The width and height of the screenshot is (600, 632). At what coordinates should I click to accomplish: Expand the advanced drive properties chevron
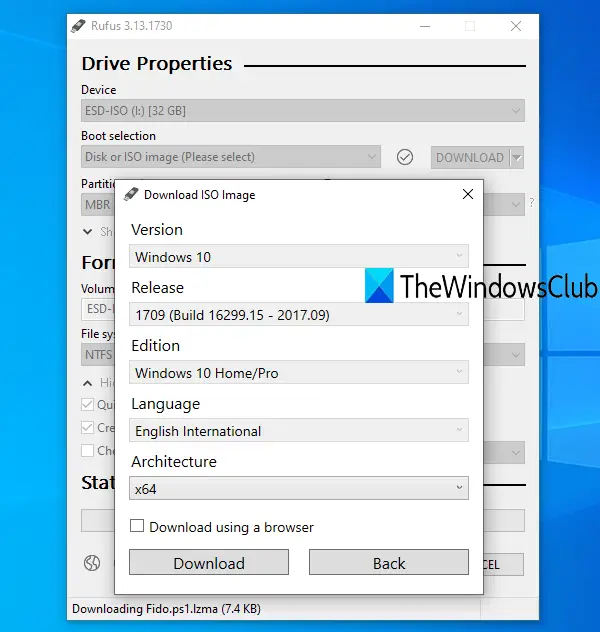coord(87,232)
